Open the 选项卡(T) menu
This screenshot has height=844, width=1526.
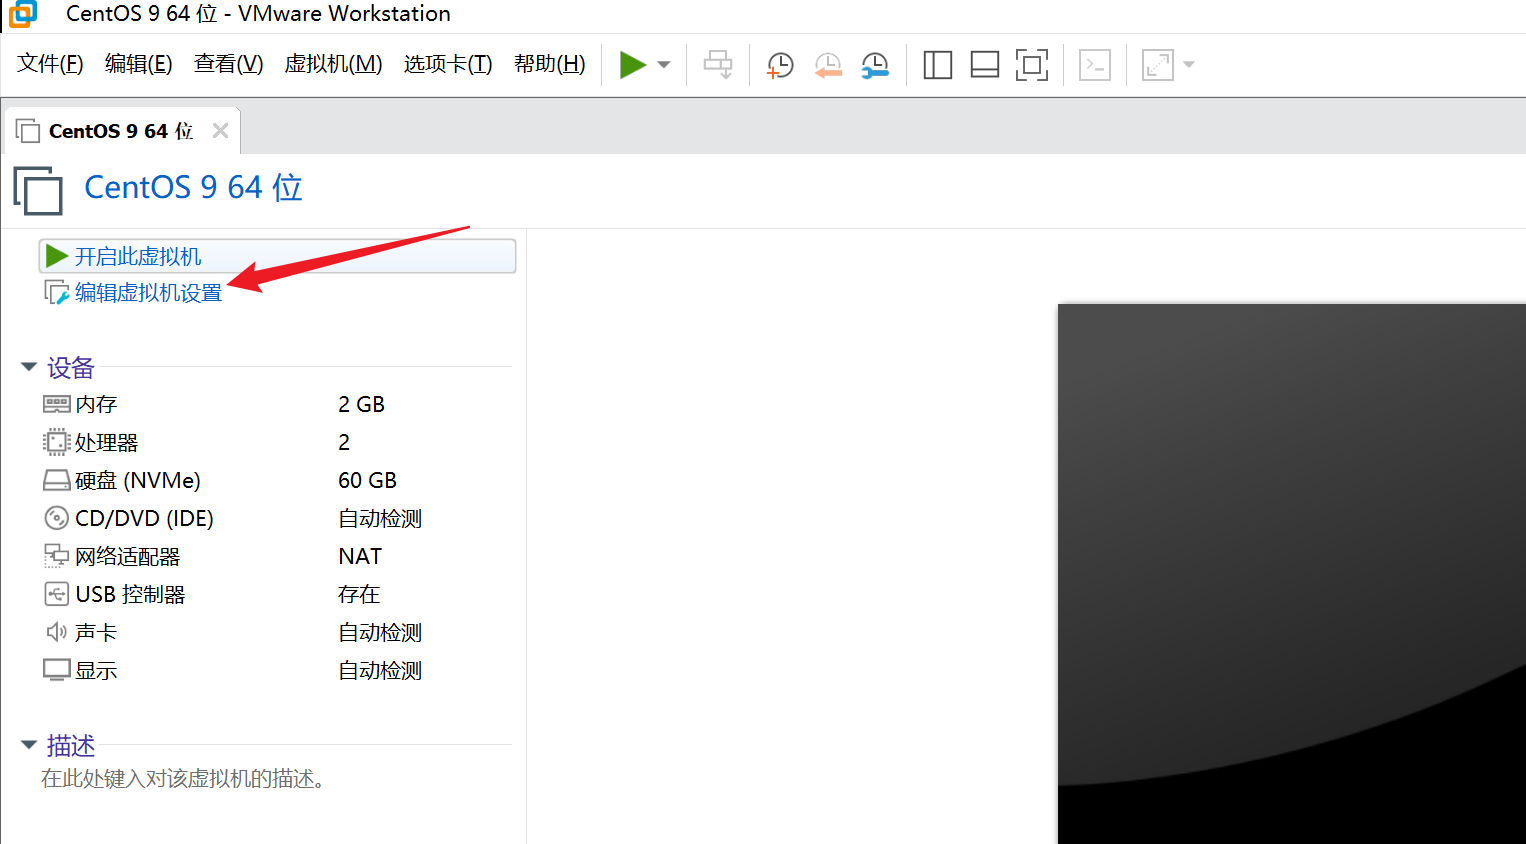point(448,64)
